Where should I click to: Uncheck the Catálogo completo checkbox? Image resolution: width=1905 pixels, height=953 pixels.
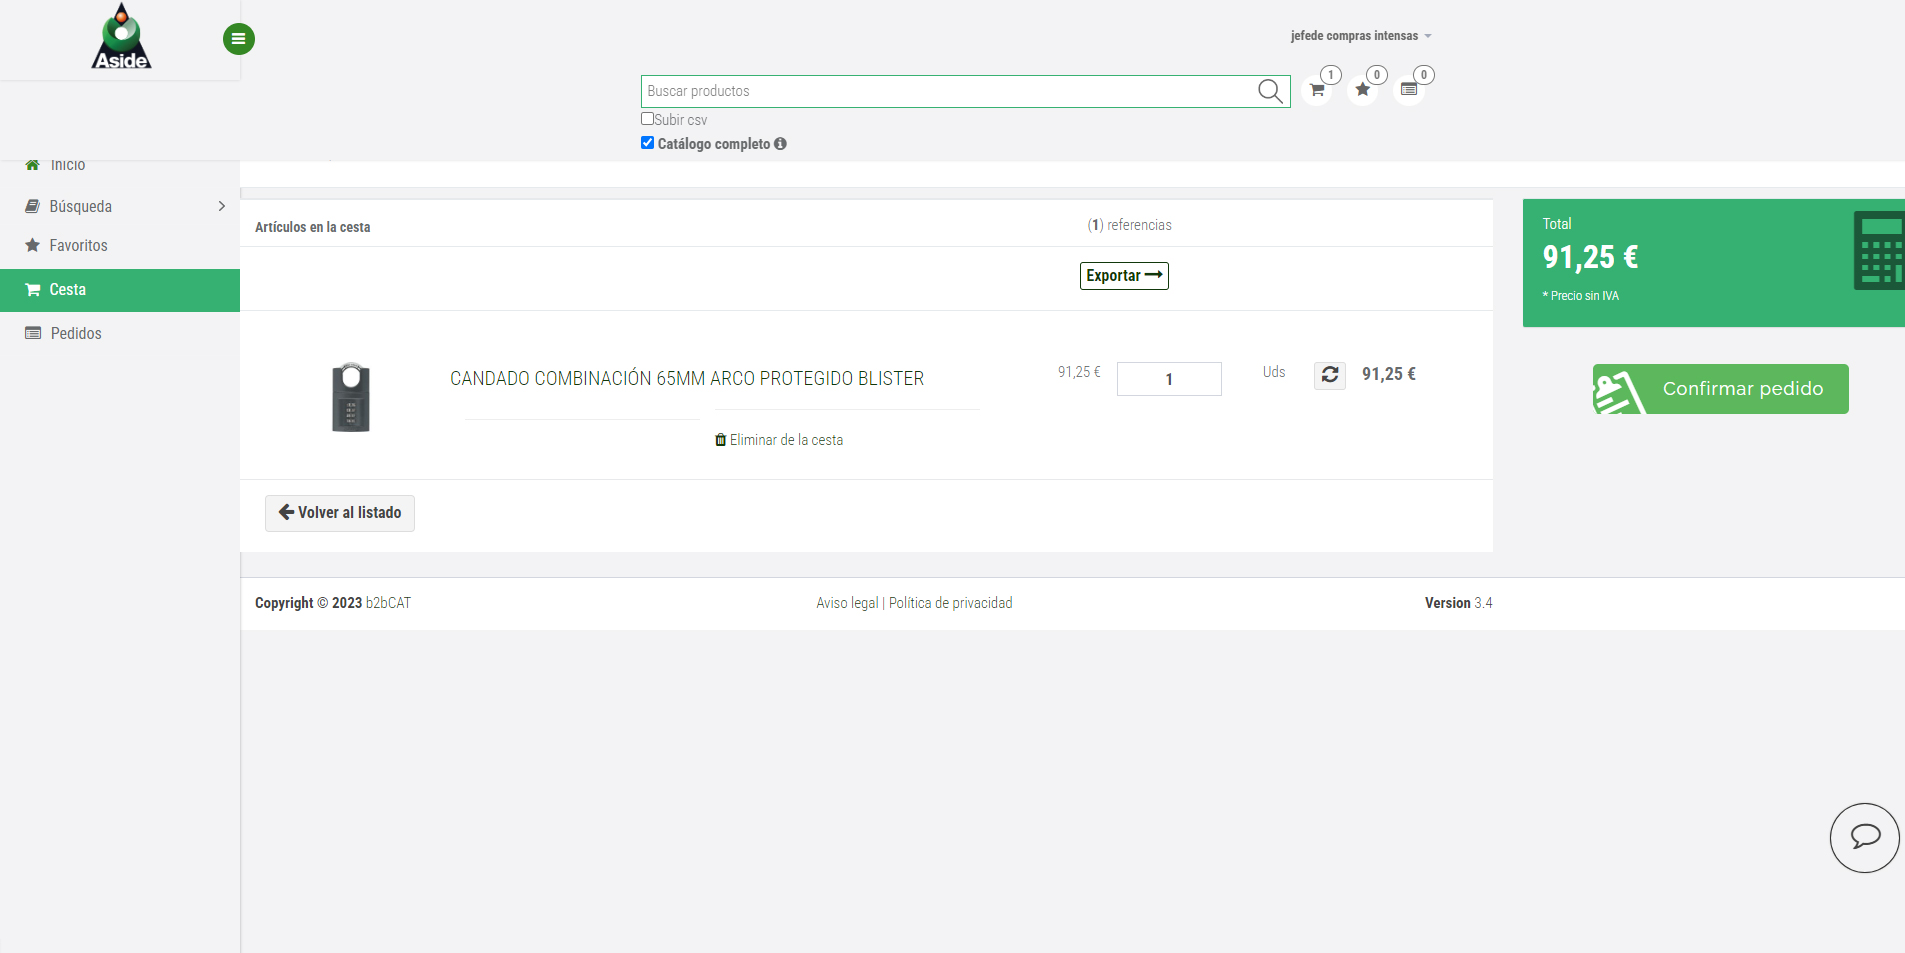(647, 143)
